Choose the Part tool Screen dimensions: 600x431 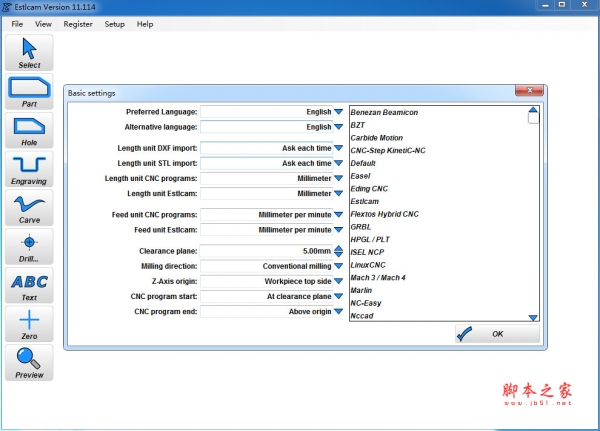(29, 92)
